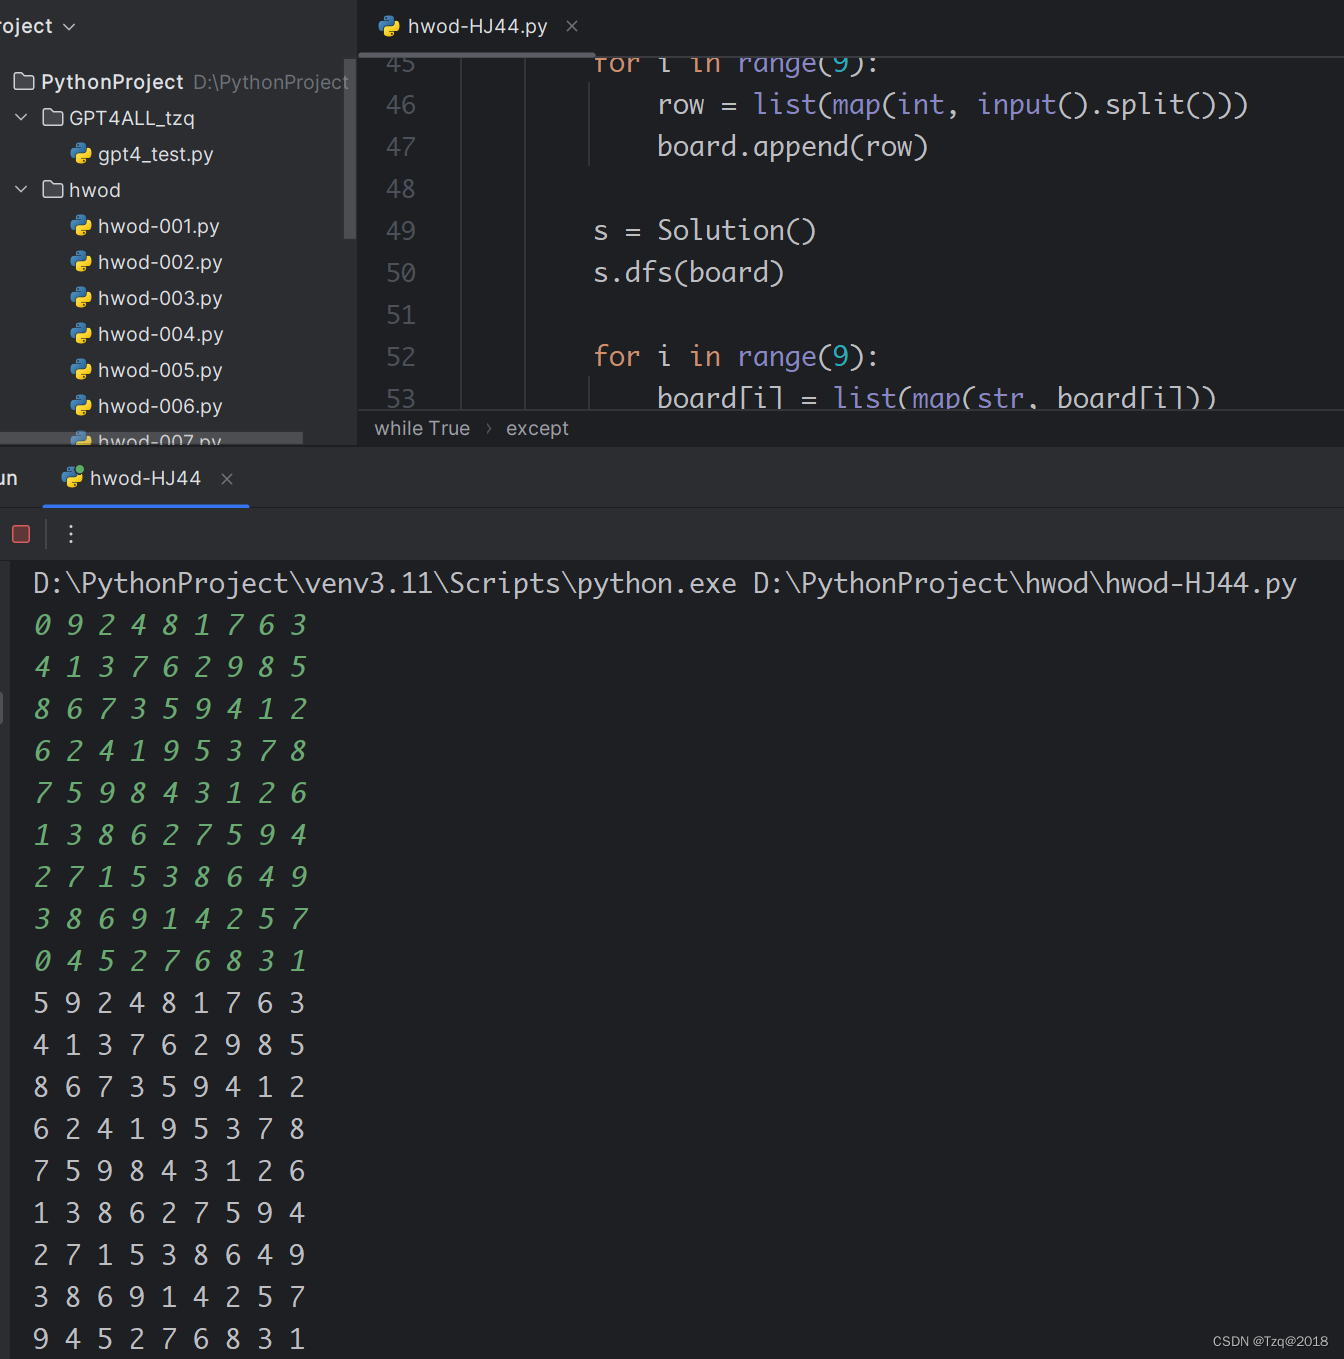Click input row '0 4 5 2 7 6 8 3 1'
The image size is (1344, 1359).
(x=170, y=961)
